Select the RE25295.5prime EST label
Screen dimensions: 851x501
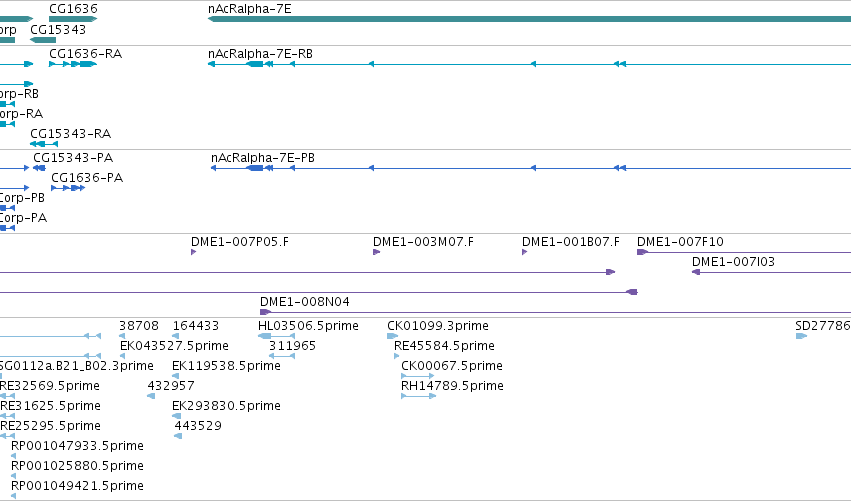50,426
